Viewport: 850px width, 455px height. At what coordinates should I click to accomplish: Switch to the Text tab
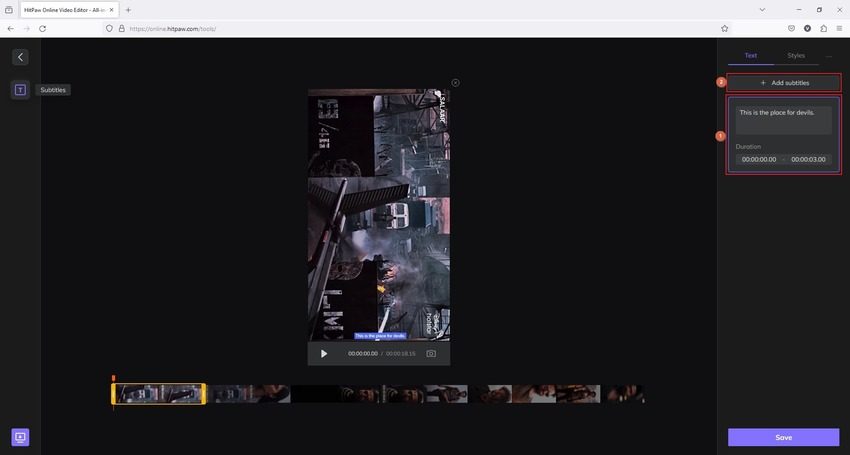(751, 55)
